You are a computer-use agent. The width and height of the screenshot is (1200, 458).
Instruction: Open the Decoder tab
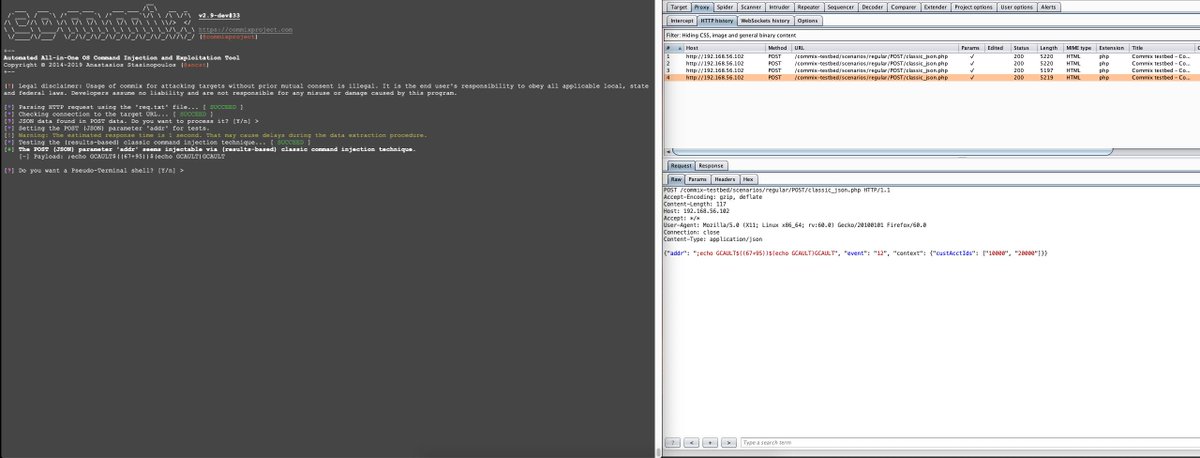pos(873,6)
